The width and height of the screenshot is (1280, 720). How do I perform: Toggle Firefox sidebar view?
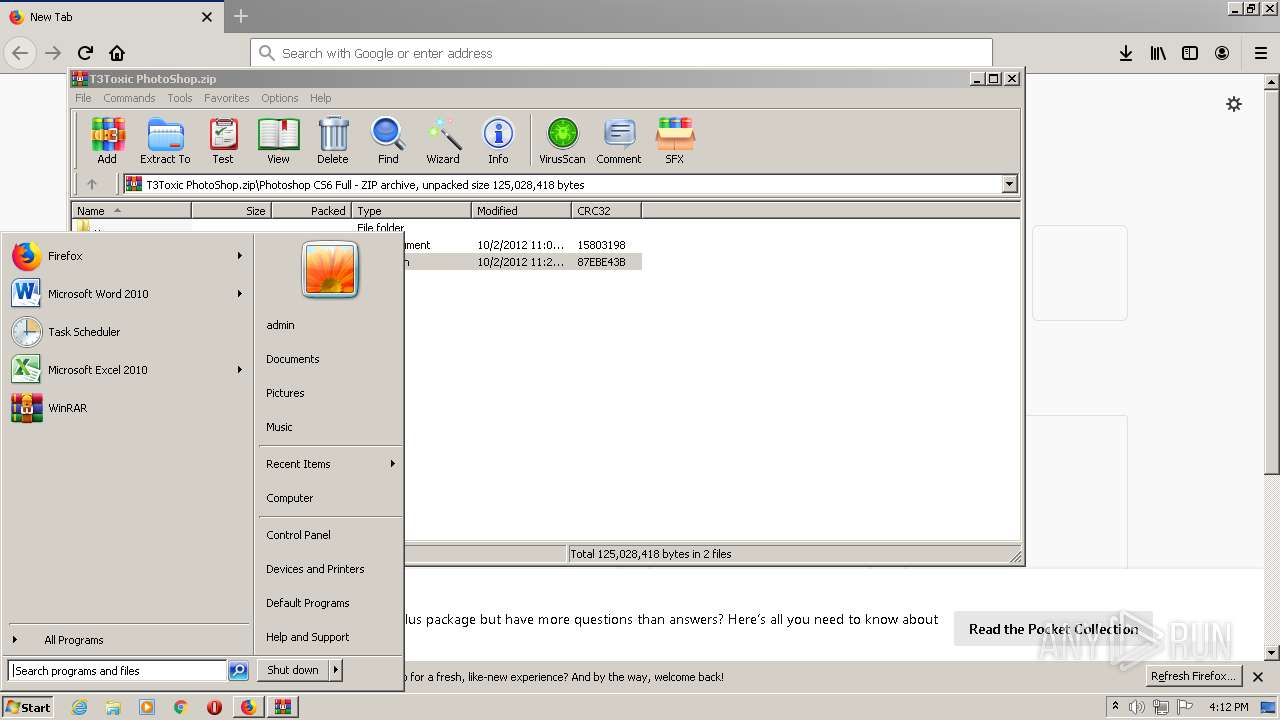[x=1190, y=53]
